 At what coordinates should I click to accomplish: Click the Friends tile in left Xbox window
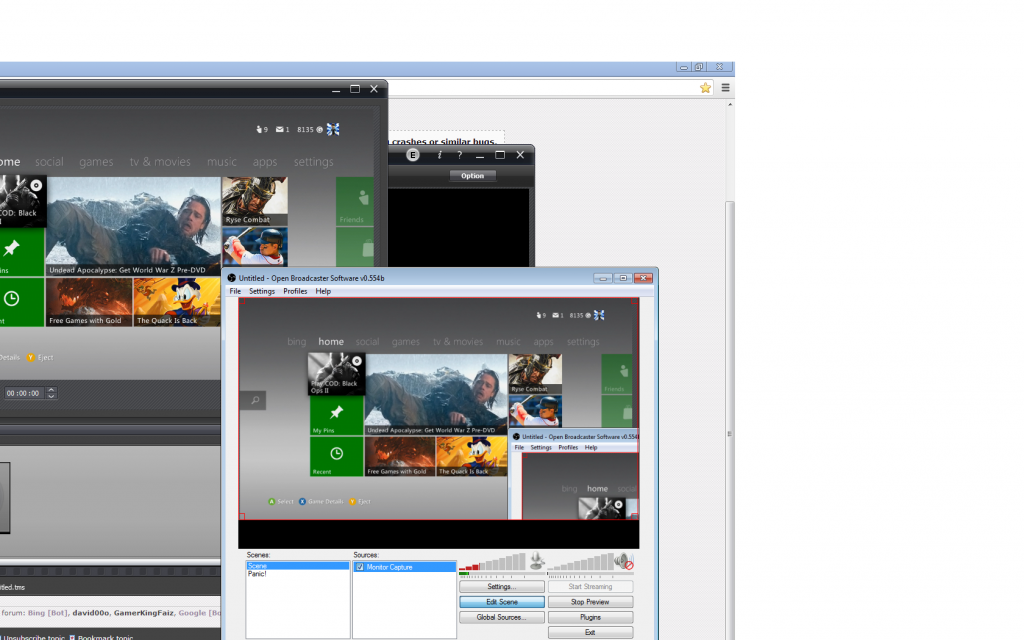(x=355, y=202)
